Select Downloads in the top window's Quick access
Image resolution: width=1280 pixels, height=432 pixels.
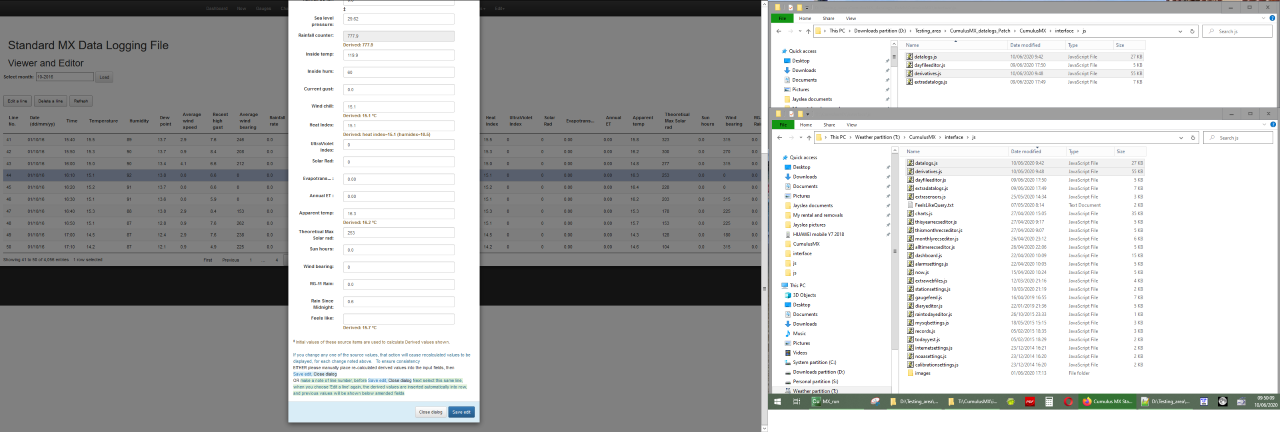pos(805,70)
